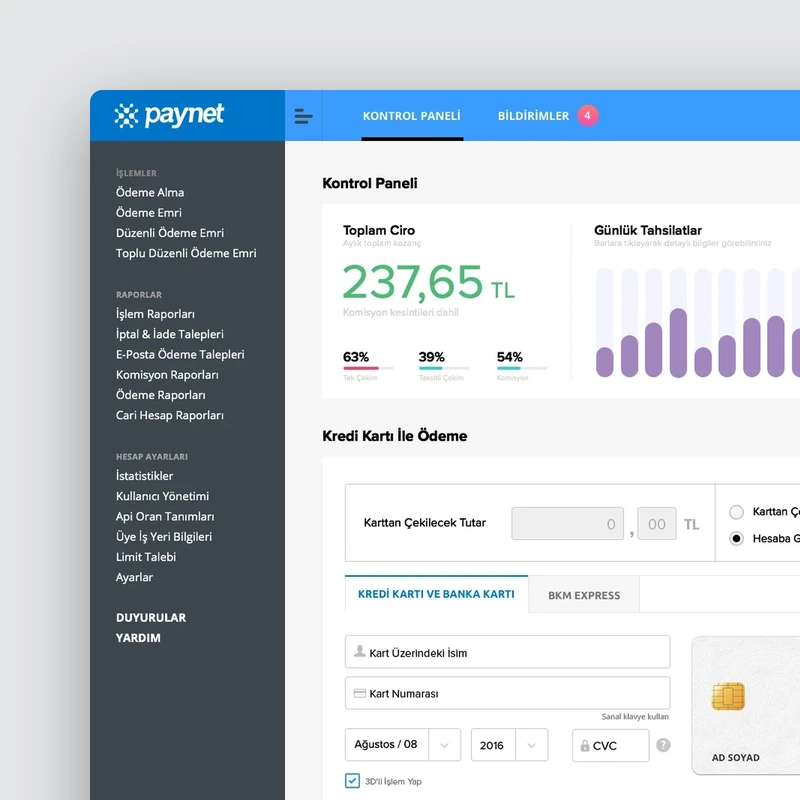Open Limit Talebi
800x800 pixels.
[x=145, y=557]
